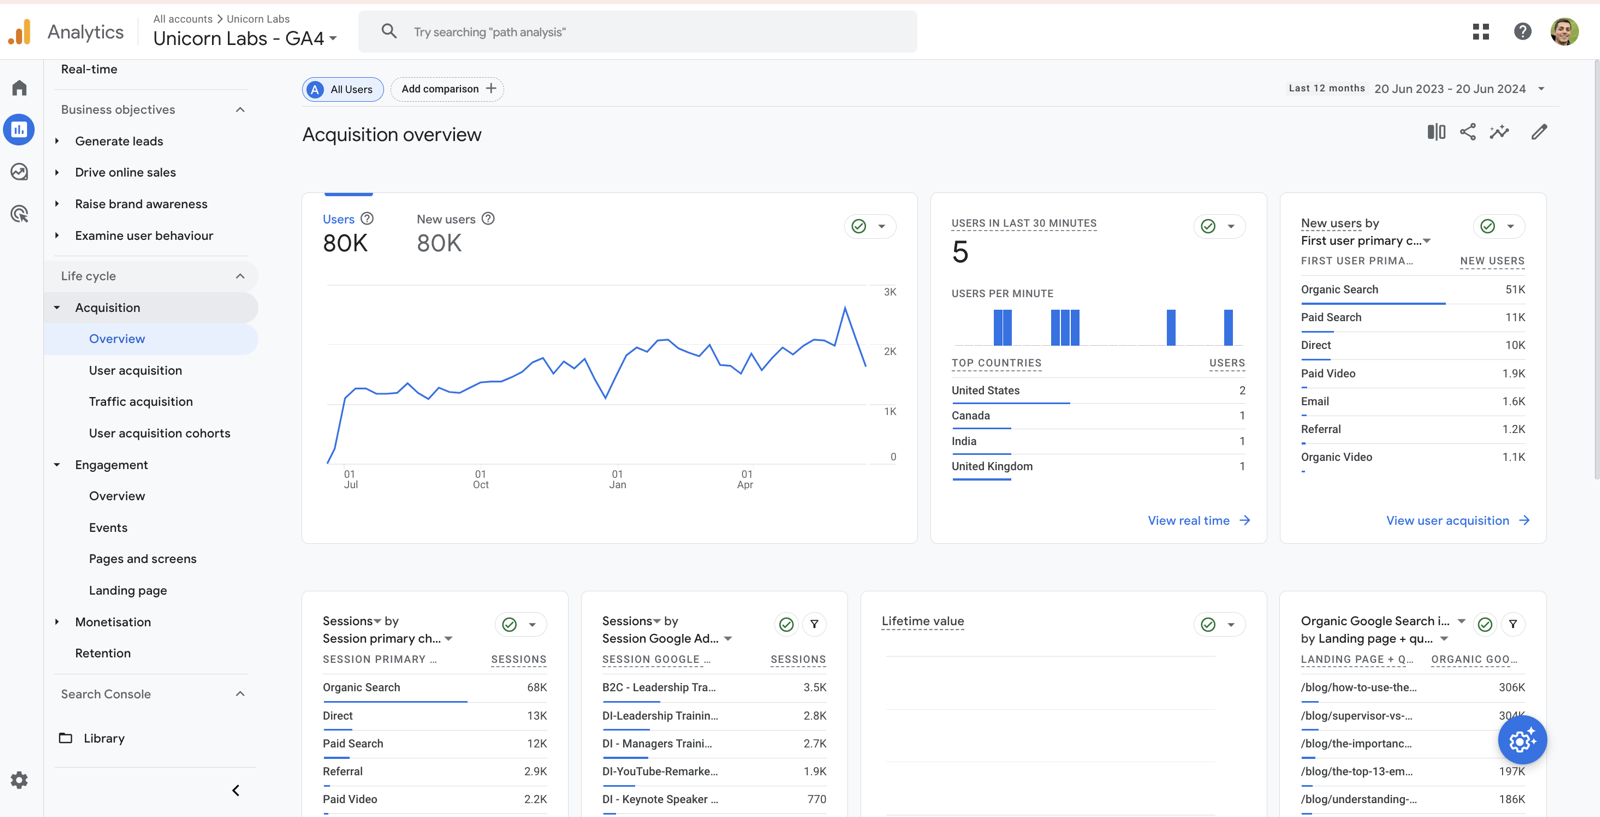Click the All accounts breadcrumb
The image size is (1600, 817).
[182, 19]
